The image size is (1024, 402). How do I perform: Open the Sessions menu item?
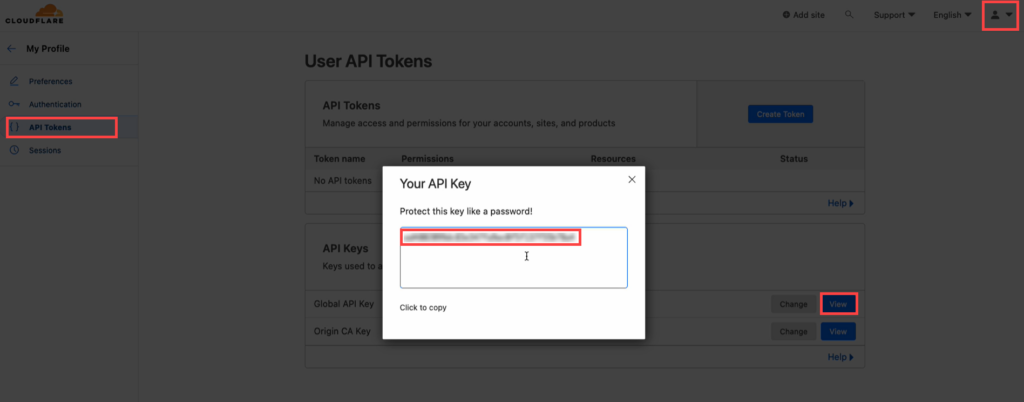tap(44, 150)
